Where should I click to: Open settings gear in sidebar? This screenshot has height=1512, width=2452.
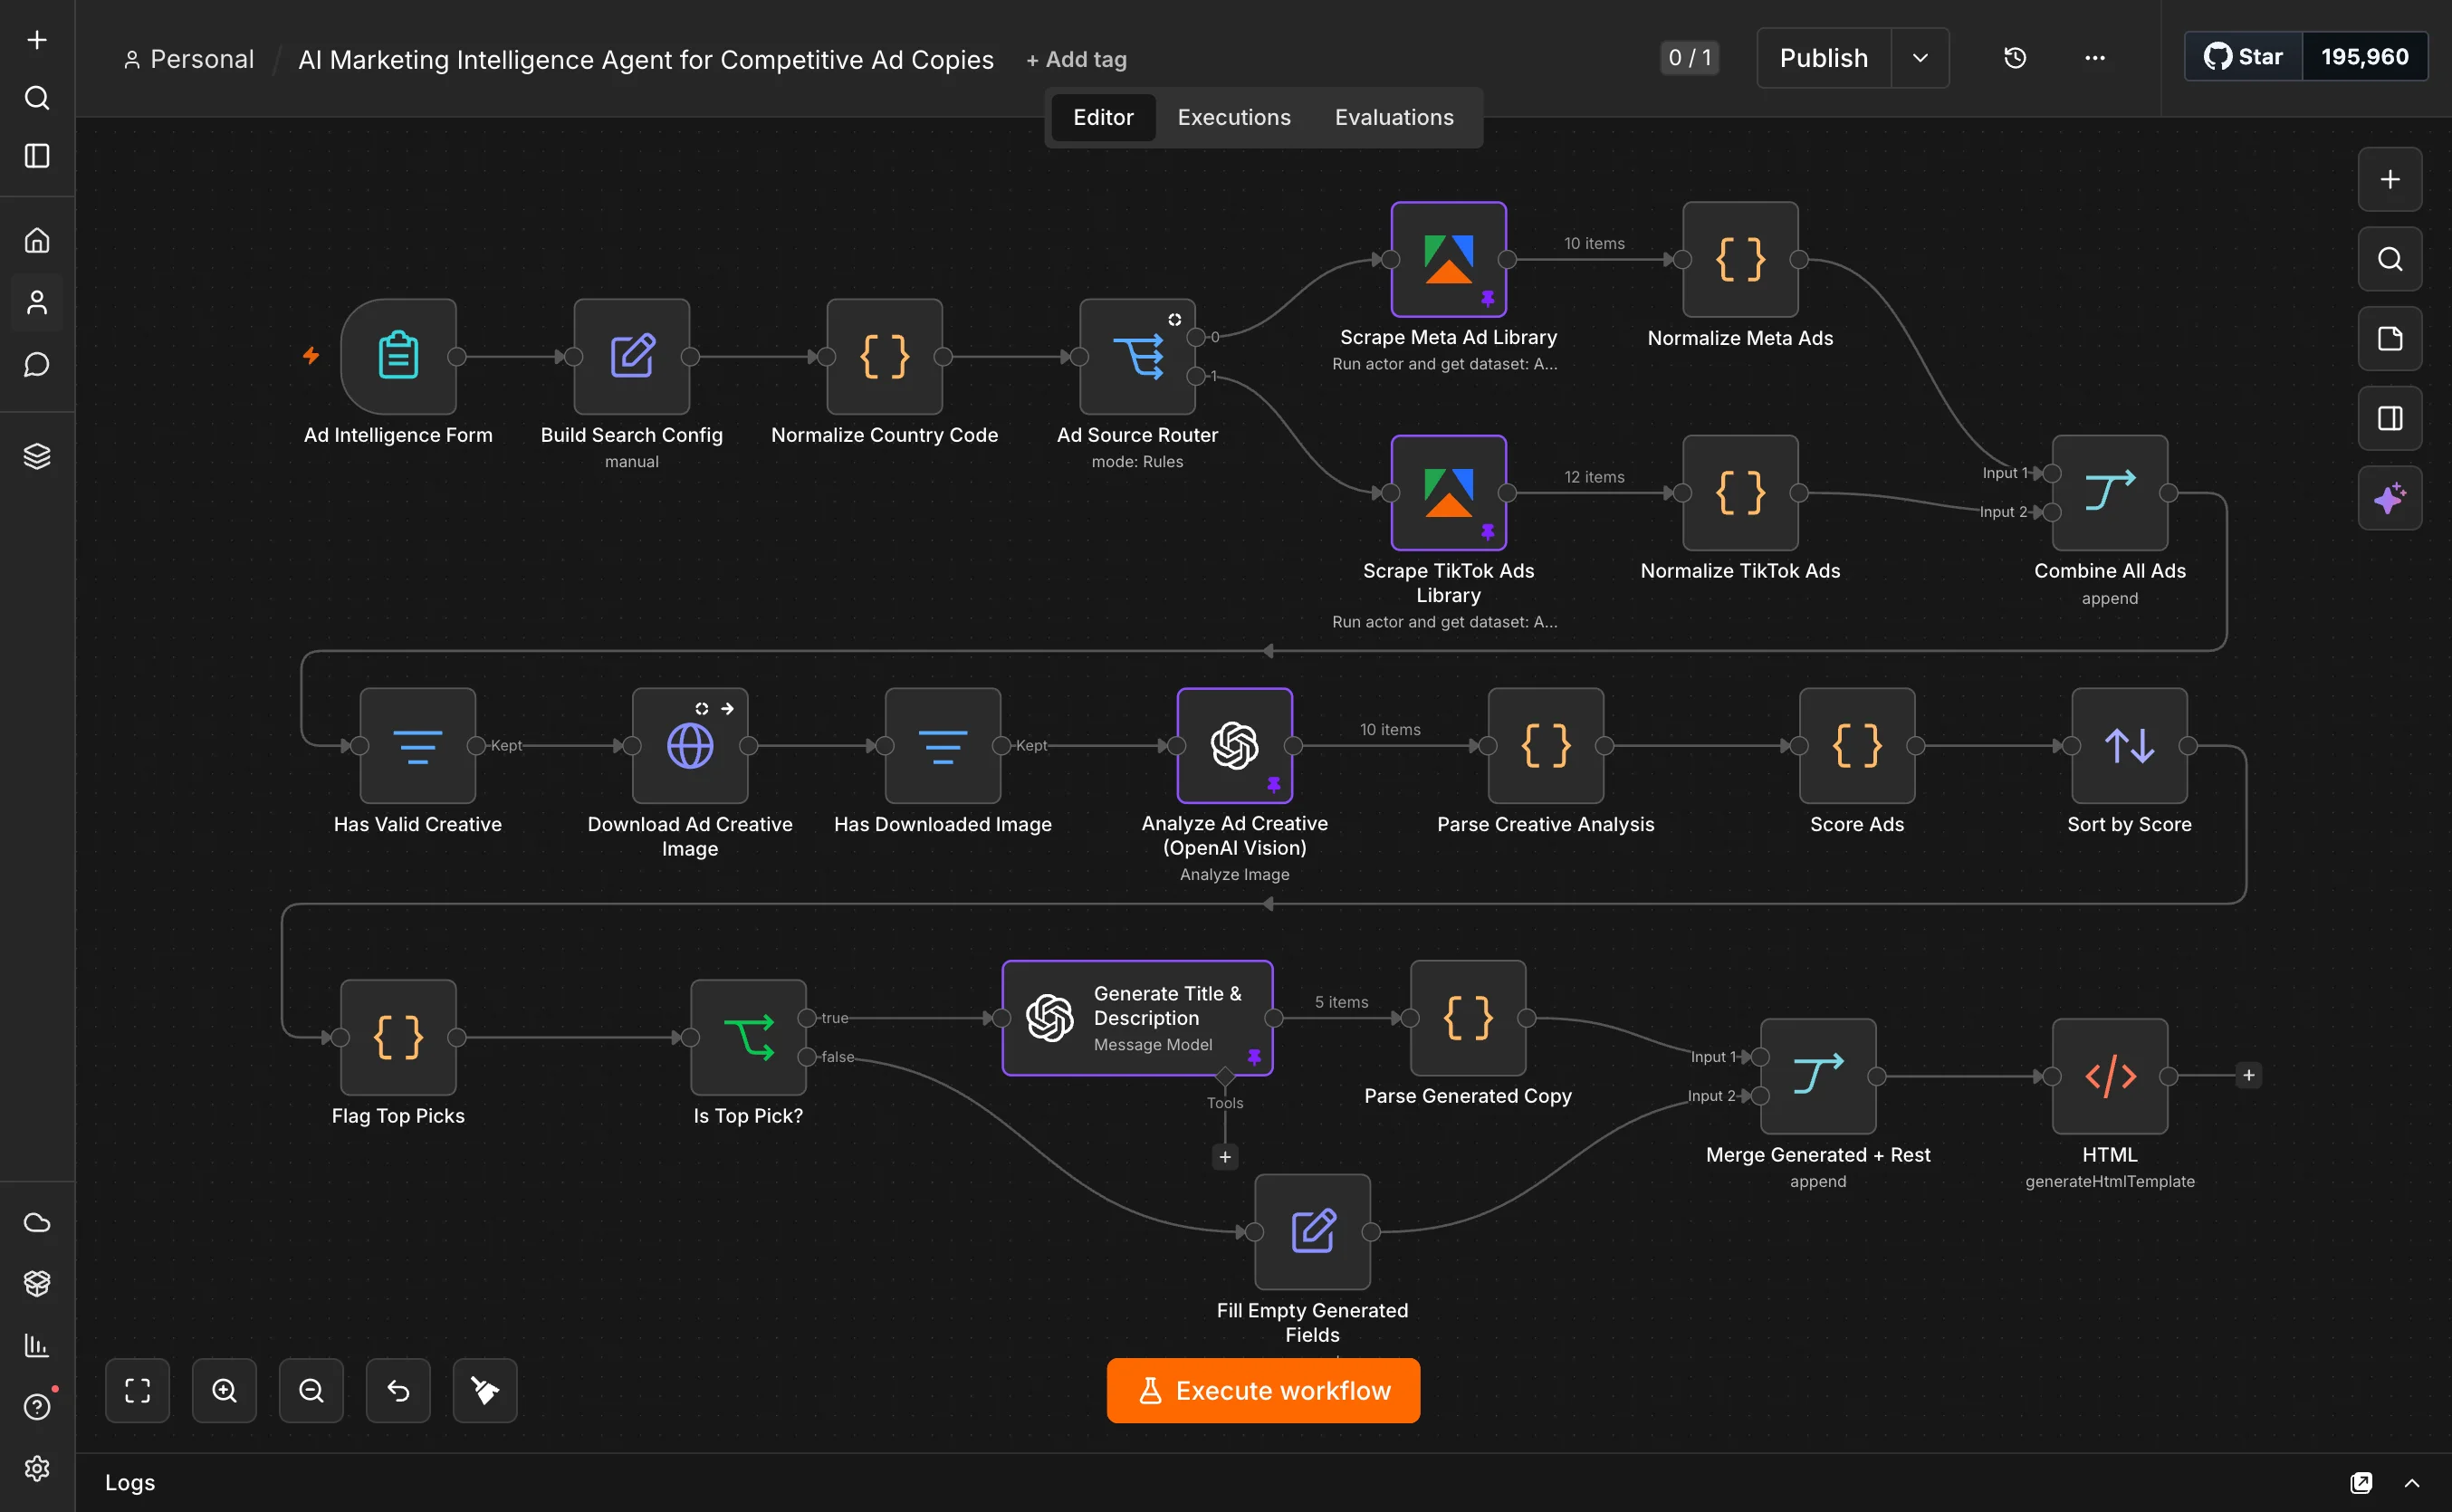(37, 1468)
